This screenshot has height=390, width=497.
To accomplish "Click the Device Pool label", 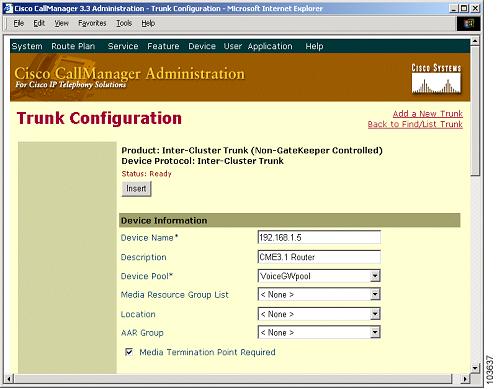I will 147,276.
